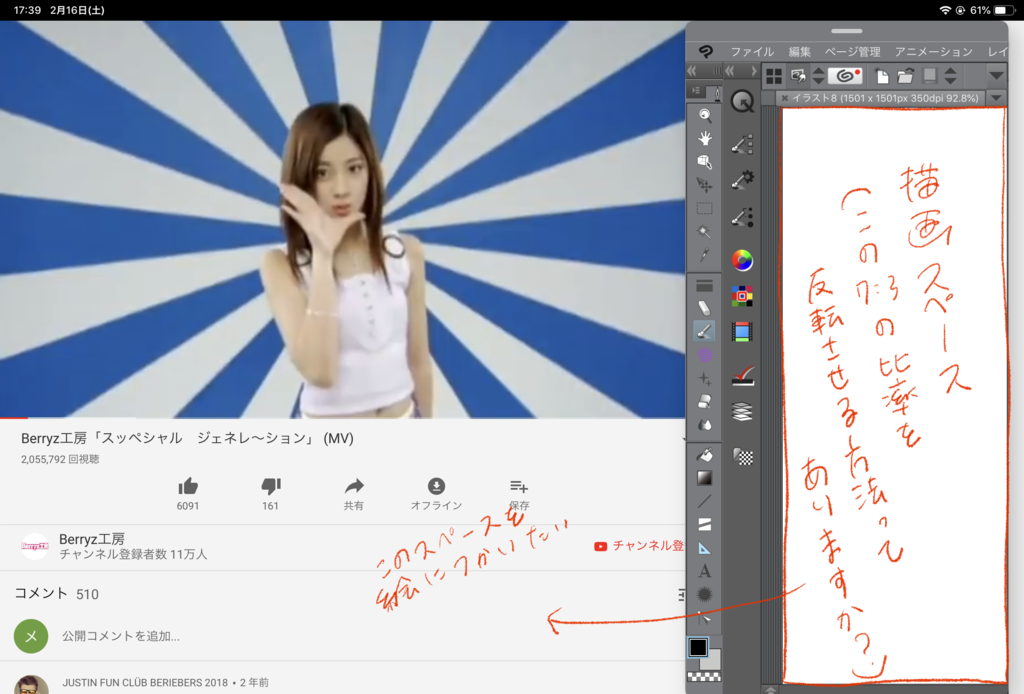
Task: Close the イラスト8 canvas tab
Action: [784, 98]
